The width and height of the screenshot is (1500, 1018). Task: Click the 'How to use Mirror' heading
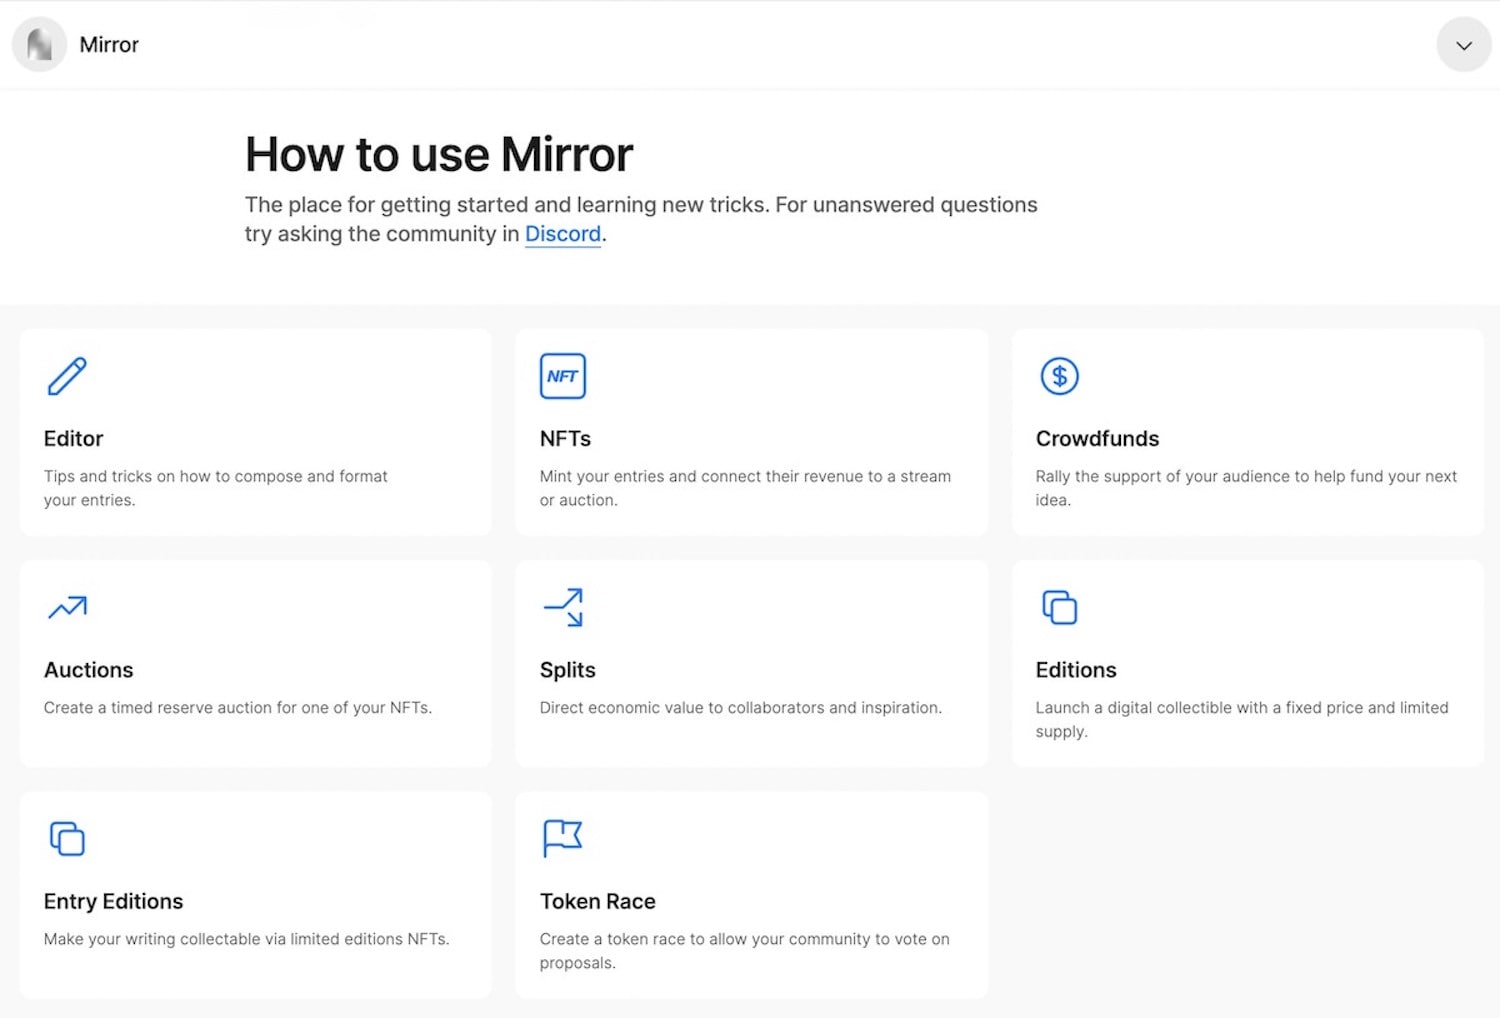(439, 154)
